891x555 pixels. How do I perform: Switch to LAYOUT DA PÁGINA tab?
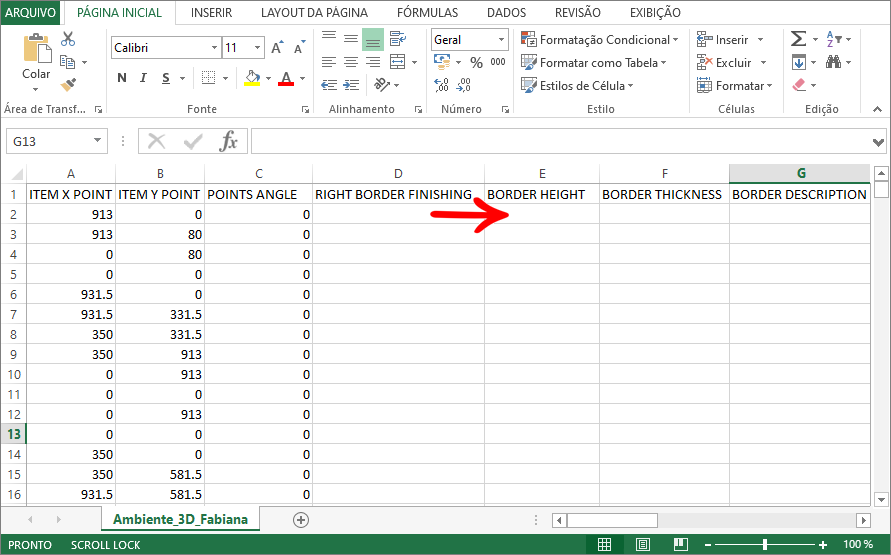click(x=314, y=12)
